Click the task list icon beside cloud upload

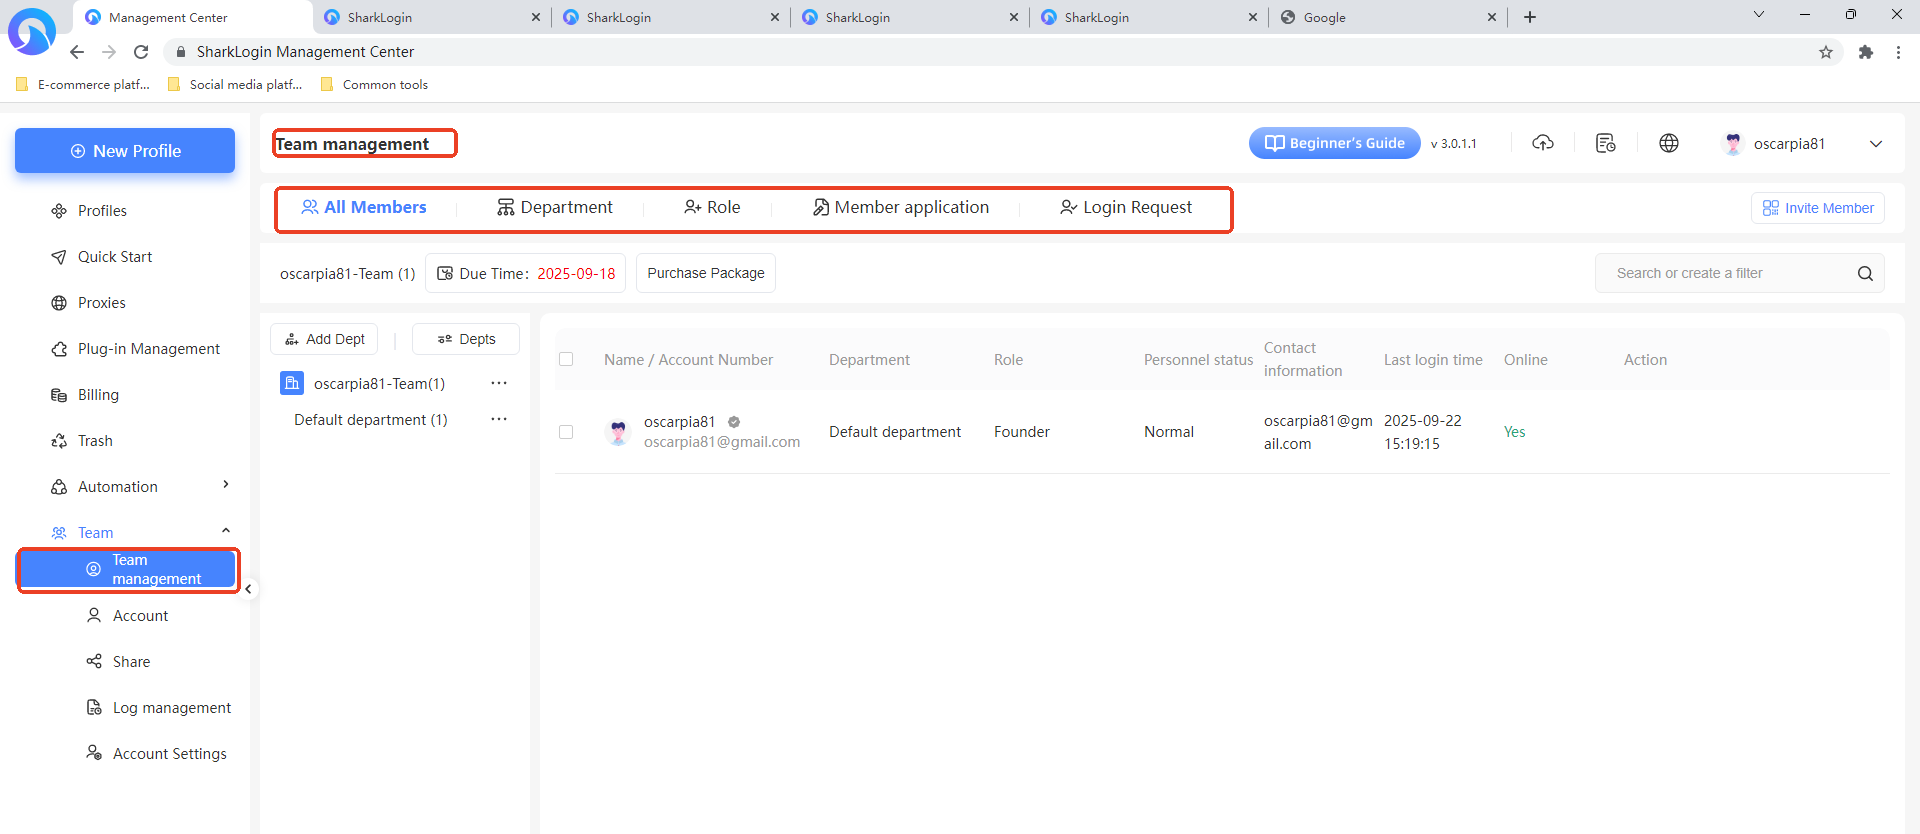point(1606,143)
